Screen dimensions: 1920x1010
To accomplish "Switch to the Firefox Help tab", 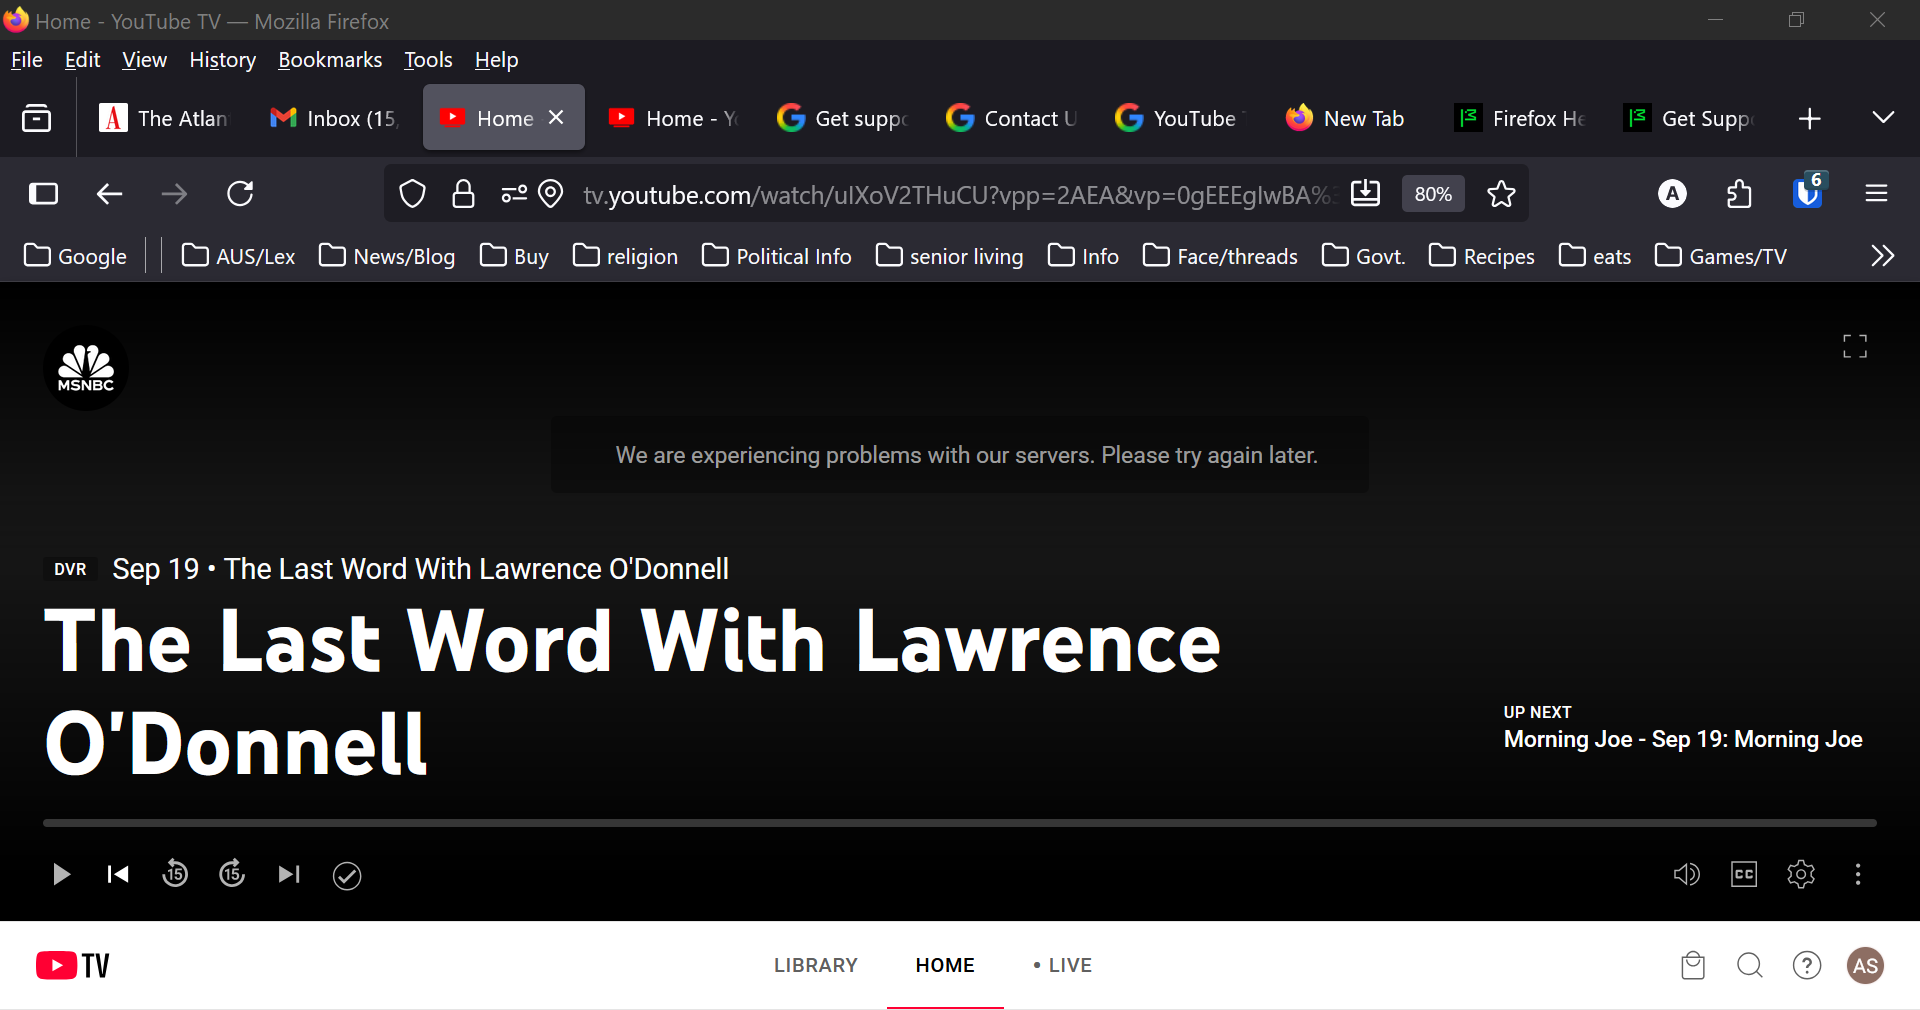I will click(1519, 119).
